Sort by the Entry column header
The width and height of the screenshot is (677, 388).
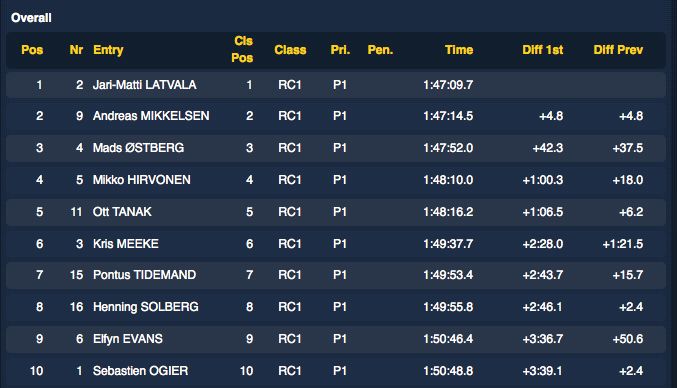coord(108,50)
